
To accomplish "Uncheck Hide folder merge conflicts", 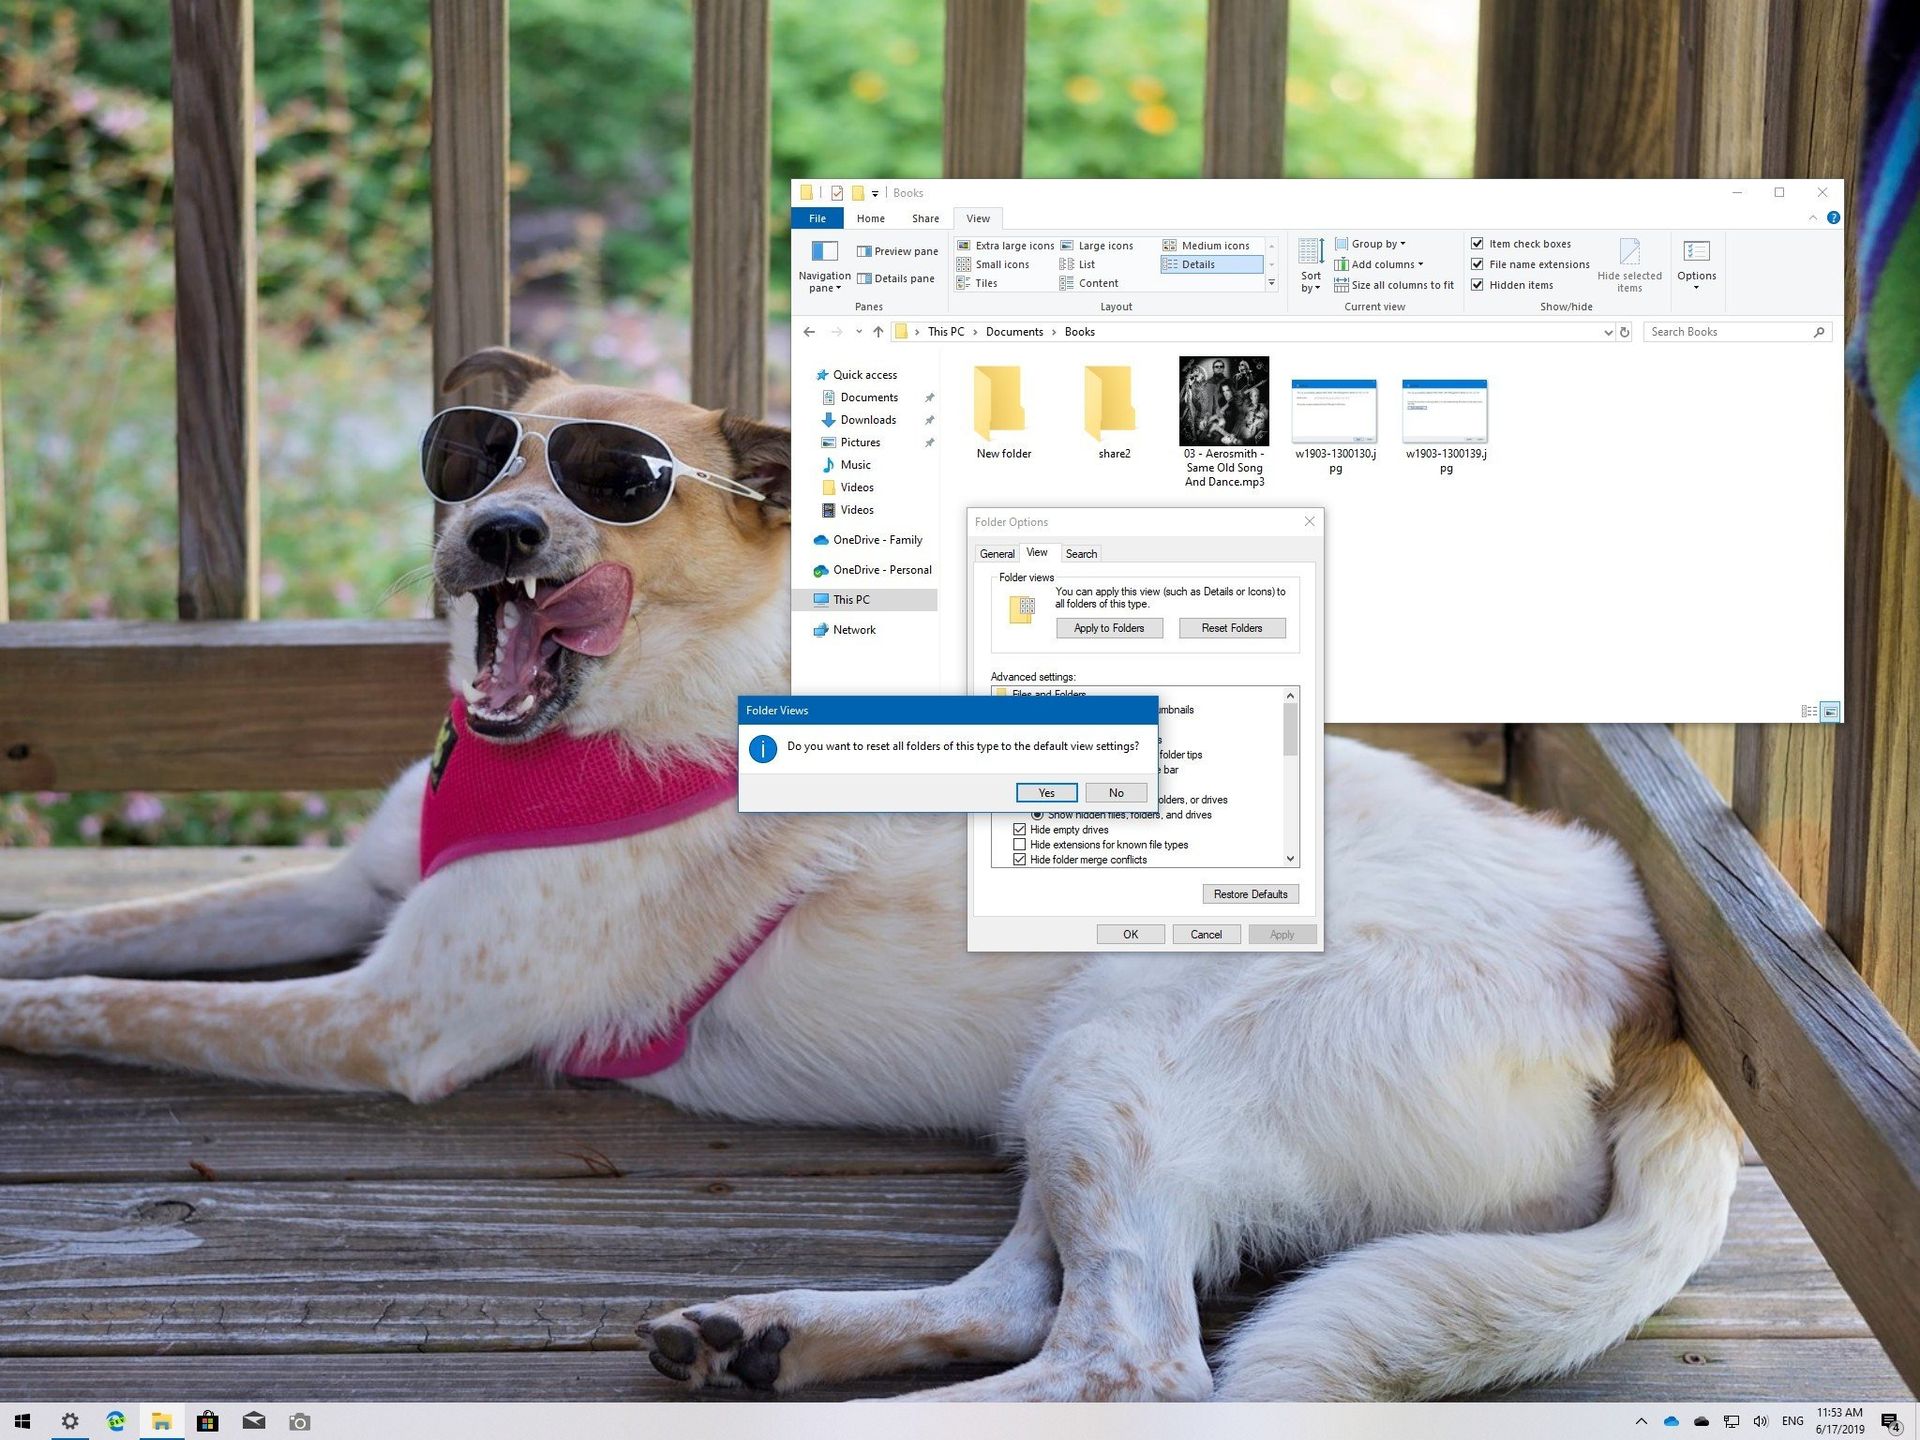I will click(x=1021, y=859).
